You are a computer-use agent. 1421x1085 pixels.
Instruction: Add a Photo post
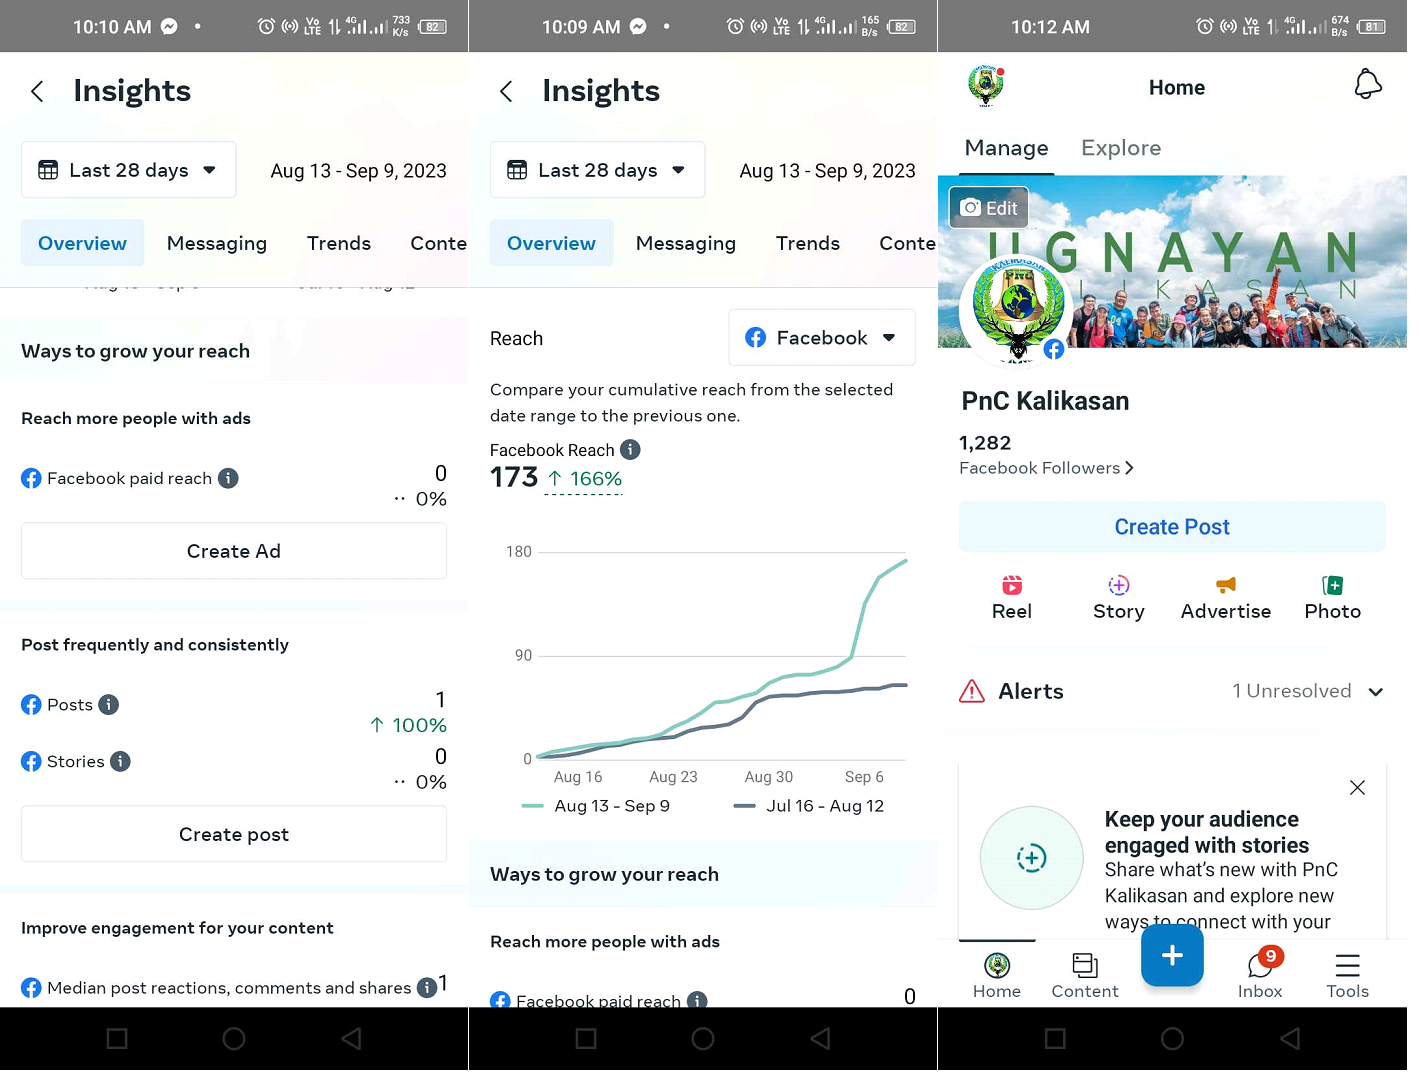[x=1333, y=598]
